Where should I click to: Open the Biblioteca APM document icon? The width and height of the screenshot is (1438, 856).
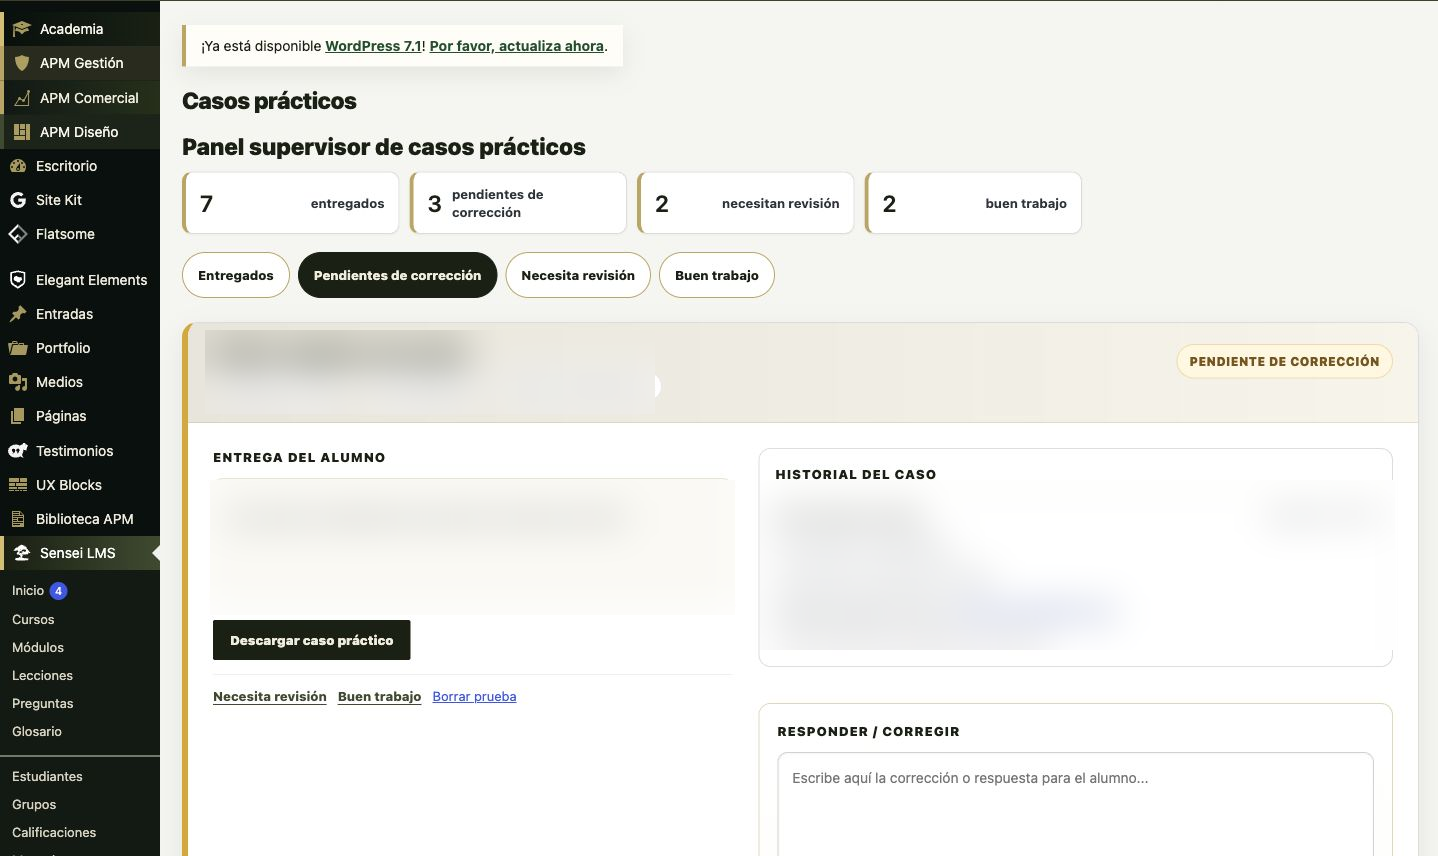coord(18,519)
